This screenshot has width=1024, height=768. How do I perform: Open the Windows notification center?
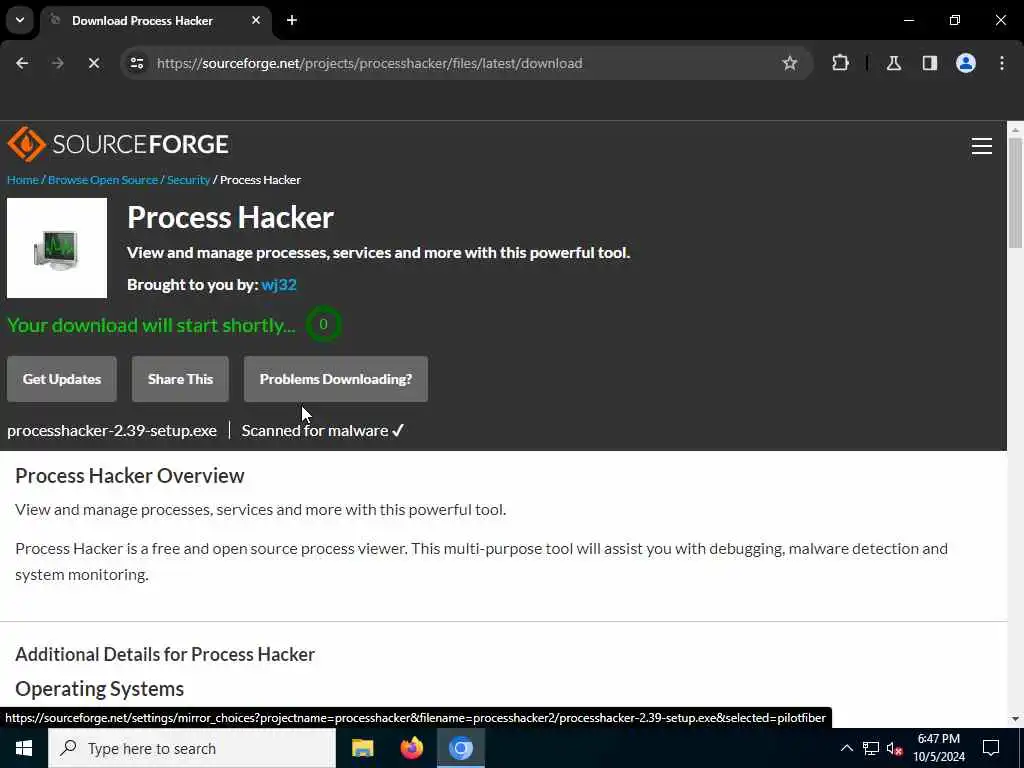click(x=991, y=748)
